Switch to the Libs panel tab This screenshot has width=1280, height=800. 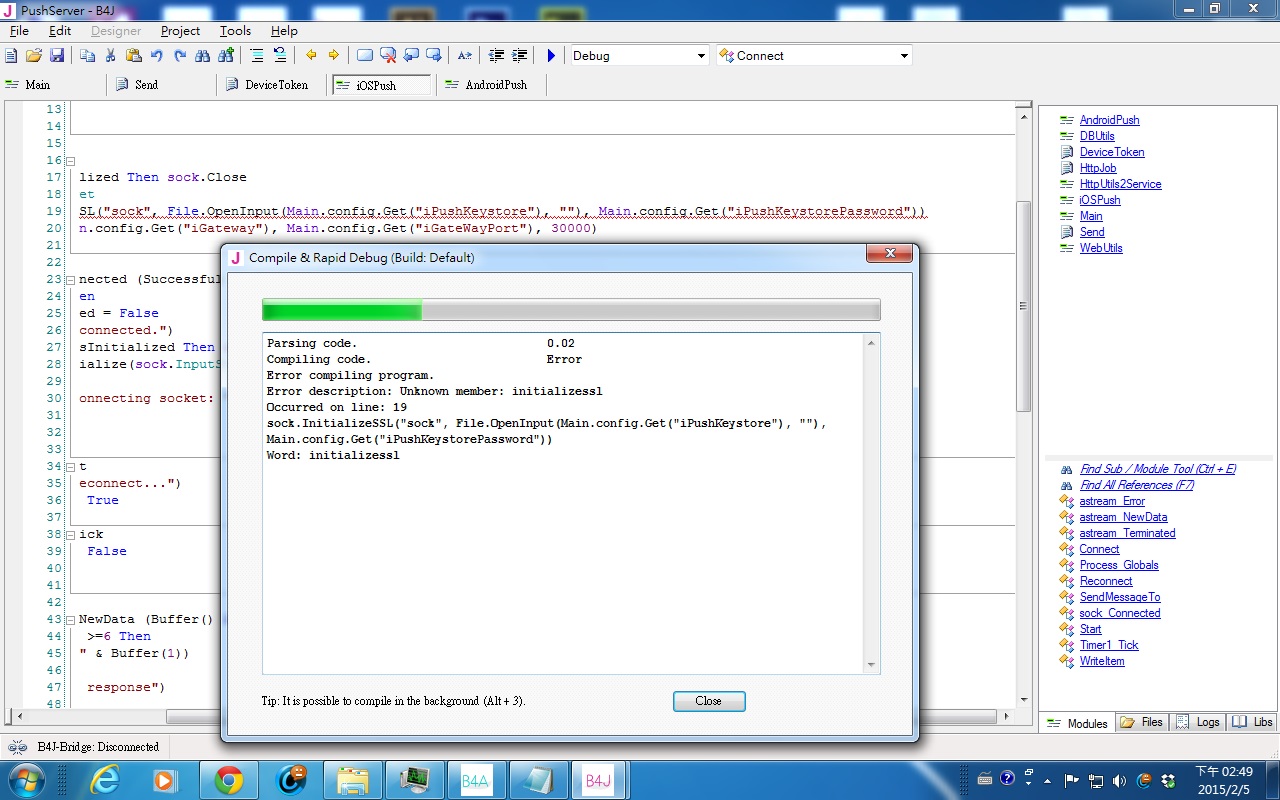click(x=1253, y=722)
